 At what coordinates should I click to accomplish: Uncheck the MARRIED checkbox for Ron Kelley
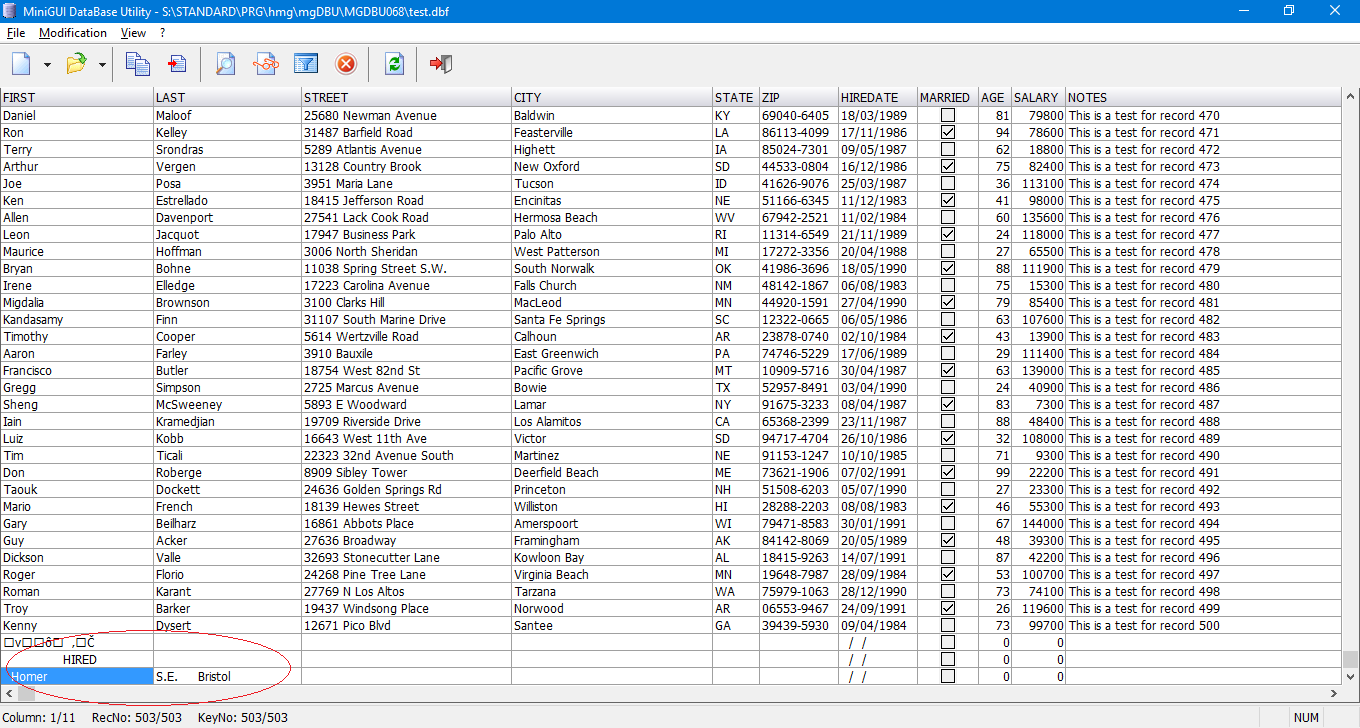pos(948,133)
